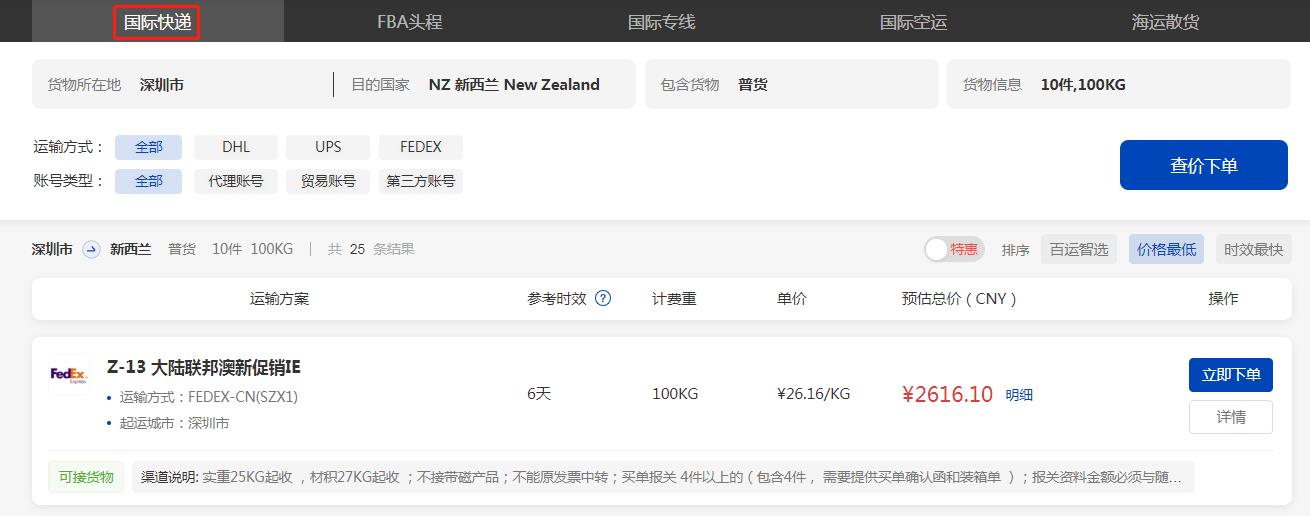Image resolution: width=1310 pixels, height=516 pixels.
Task: Filter account type by 代理账号
Action: point(236,181)
